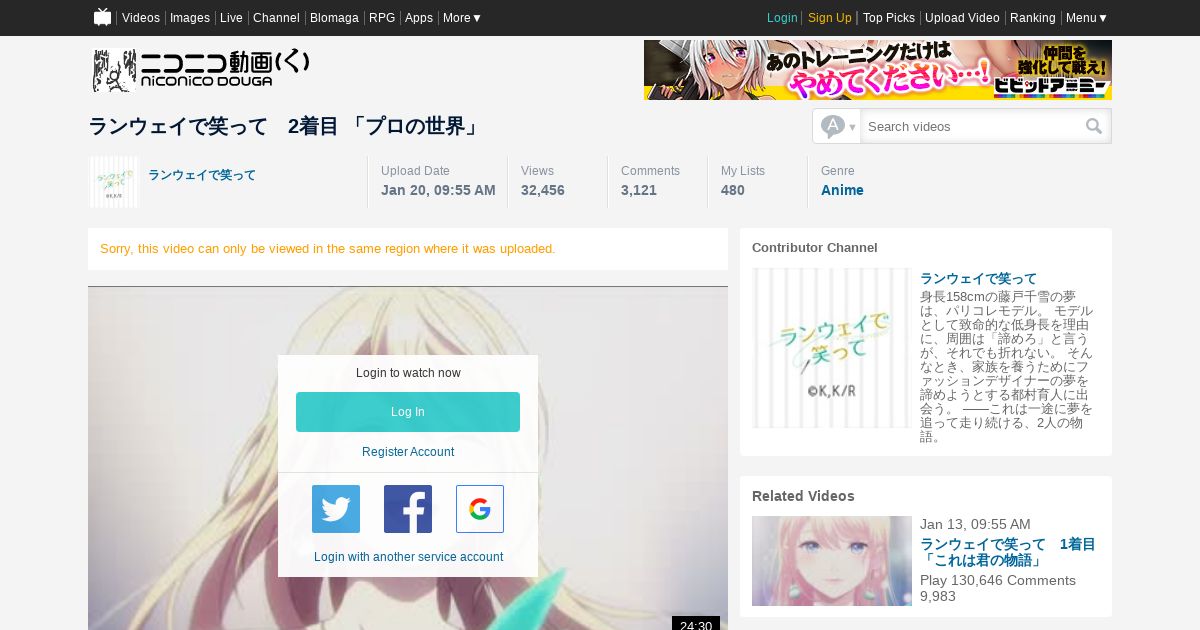Click the Niconico TV icon in top bar
Screen dimensions: 1200x630
click(x=102, y=17)
